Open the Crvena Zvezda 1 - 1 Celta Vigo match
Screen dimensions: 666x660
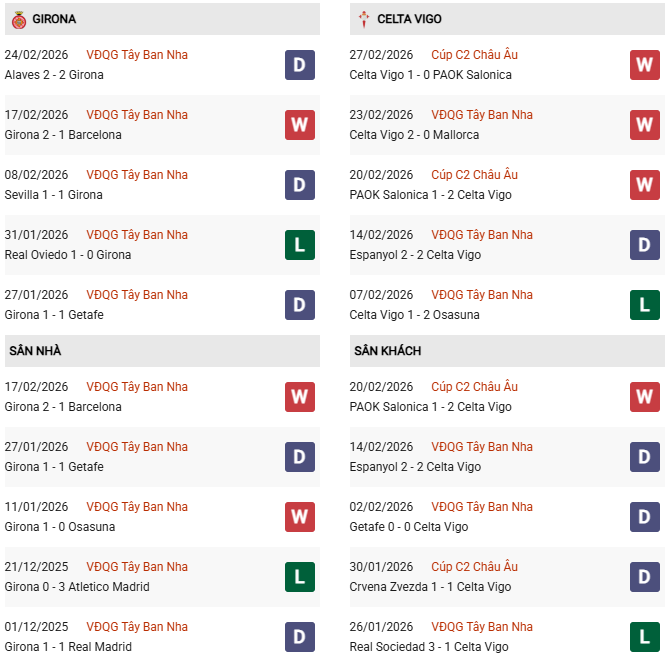click(430, 587)
